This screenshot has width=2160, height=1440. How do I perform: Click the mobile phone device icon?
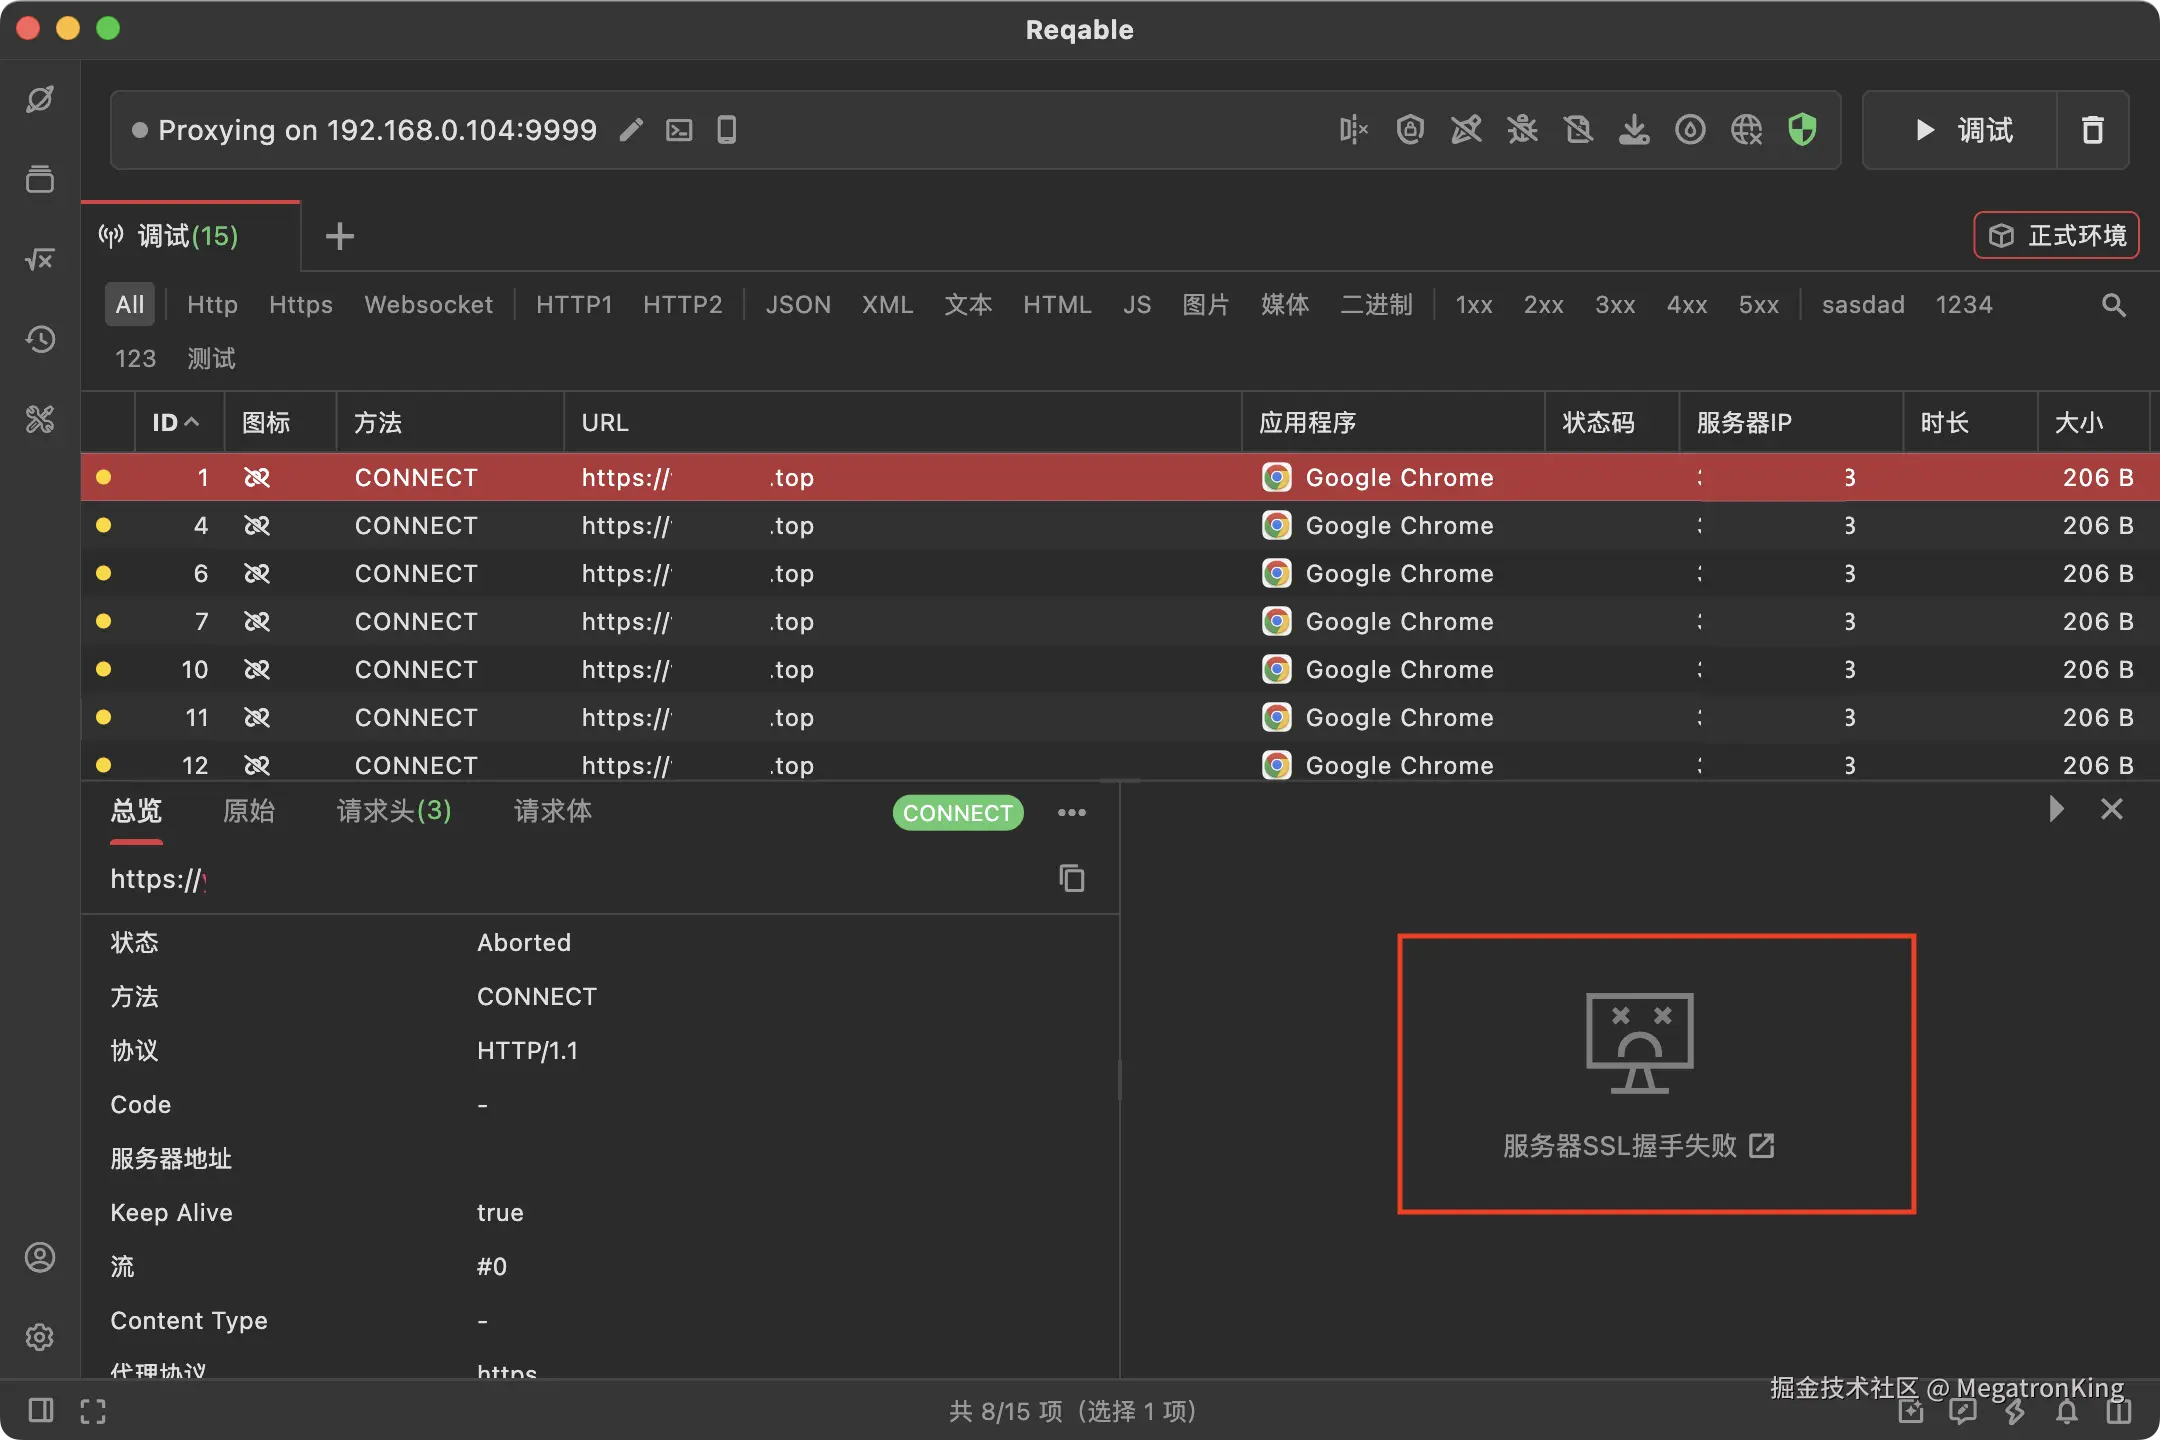[727, 130]
